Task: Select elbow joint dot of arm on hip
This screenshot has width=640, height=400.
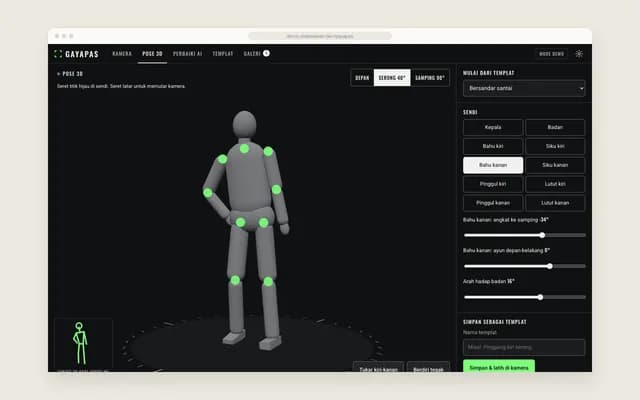Action: coord(208,193)
